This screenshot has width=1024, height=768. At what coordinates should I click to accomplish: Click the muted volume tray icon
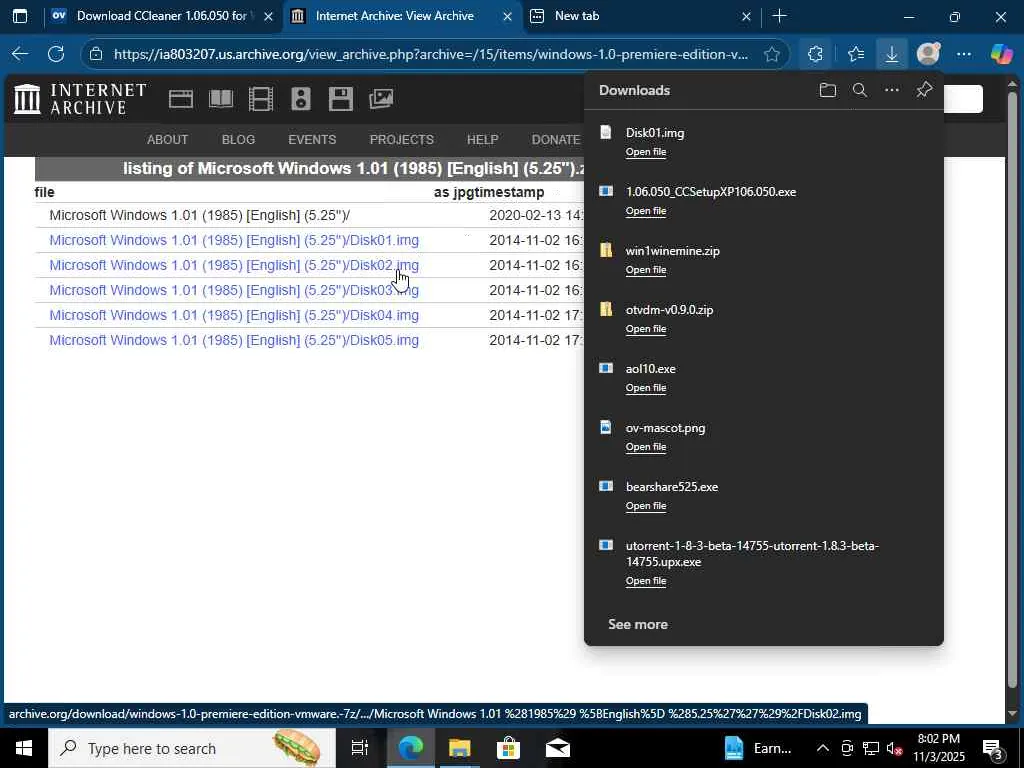(x=894, y=748)
